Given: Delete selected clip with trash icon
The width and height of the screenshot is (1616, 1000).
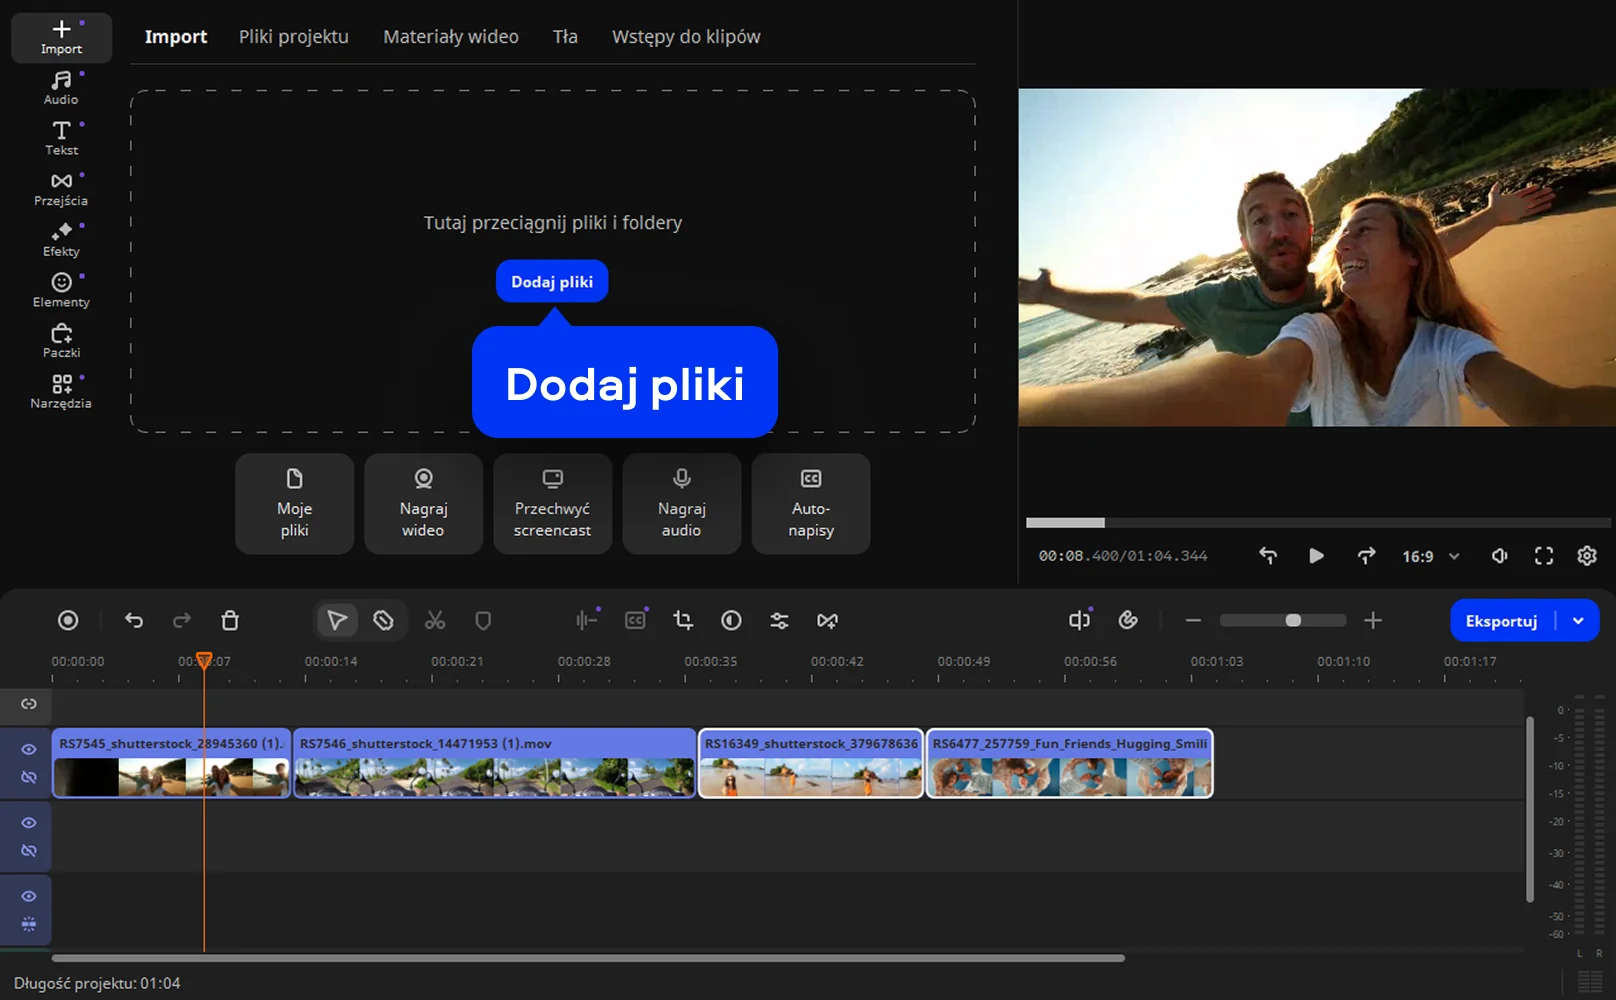Looking at the screenshot, I should coord(230,621).
